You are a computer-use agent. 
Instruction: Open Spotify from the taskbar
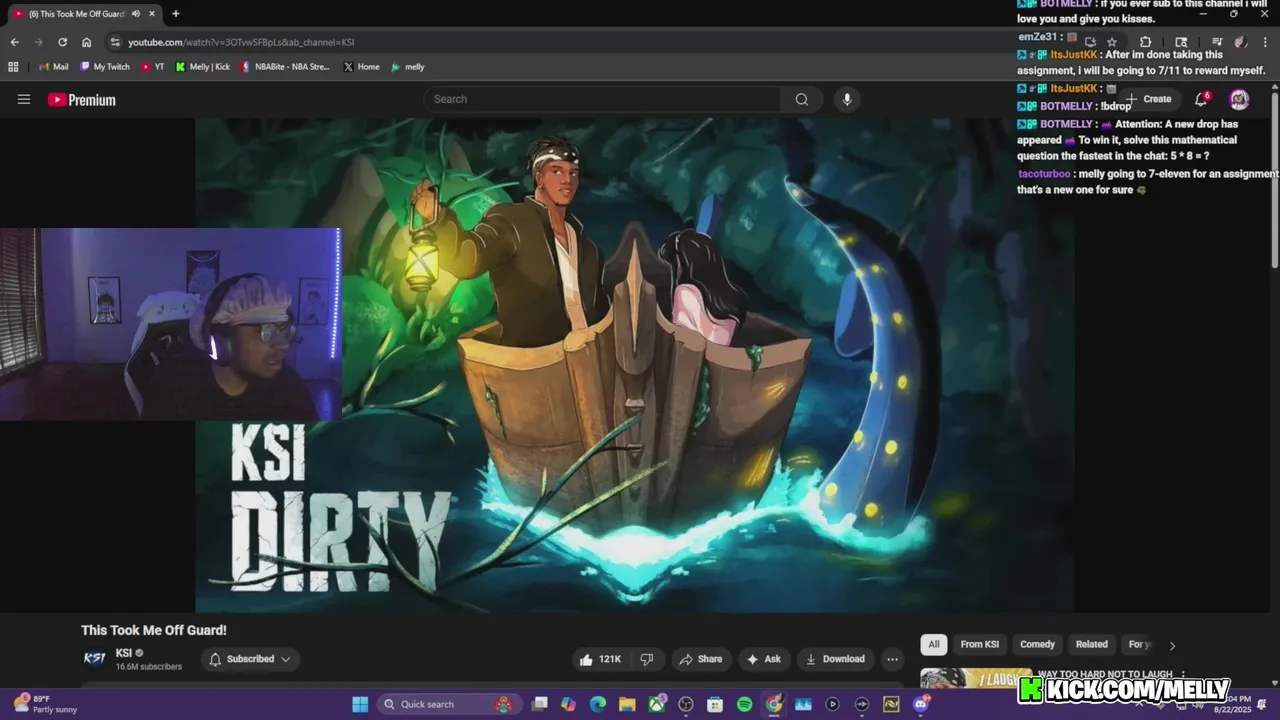[x=744, y=704]
